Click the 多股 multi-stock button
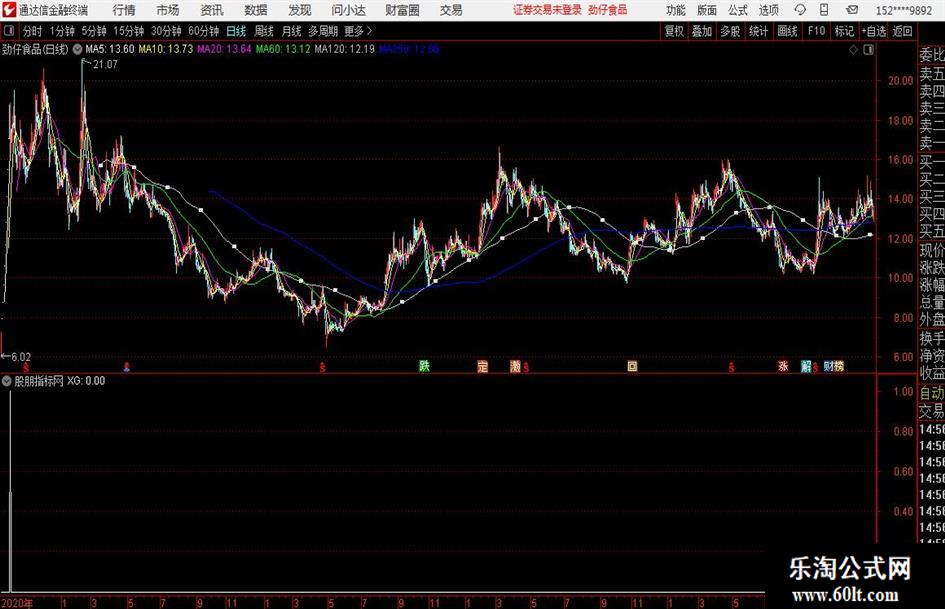The height and width of the screenshot is (609, 945). (730, 31)
